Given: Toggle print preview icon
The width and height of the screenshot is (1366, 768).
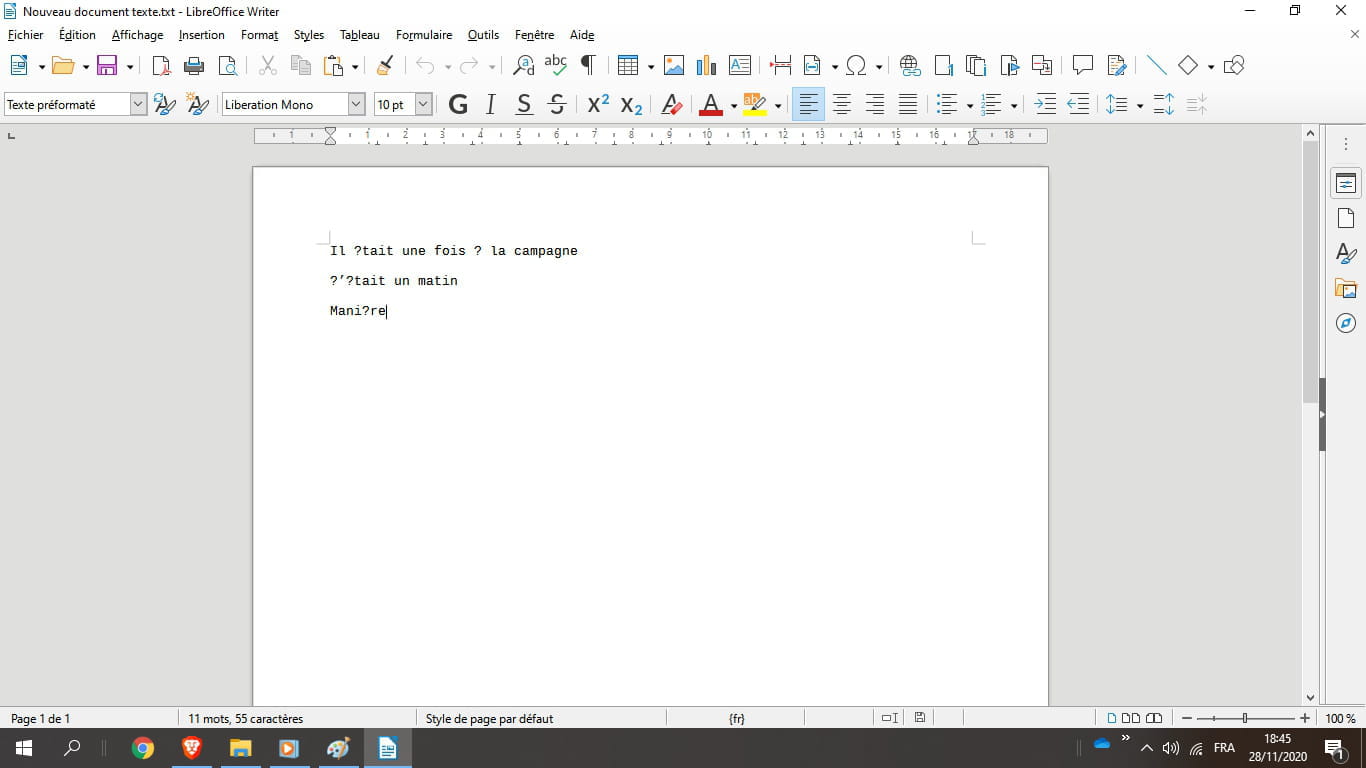Looking at the screenshot, I should [x=228, y=66].
